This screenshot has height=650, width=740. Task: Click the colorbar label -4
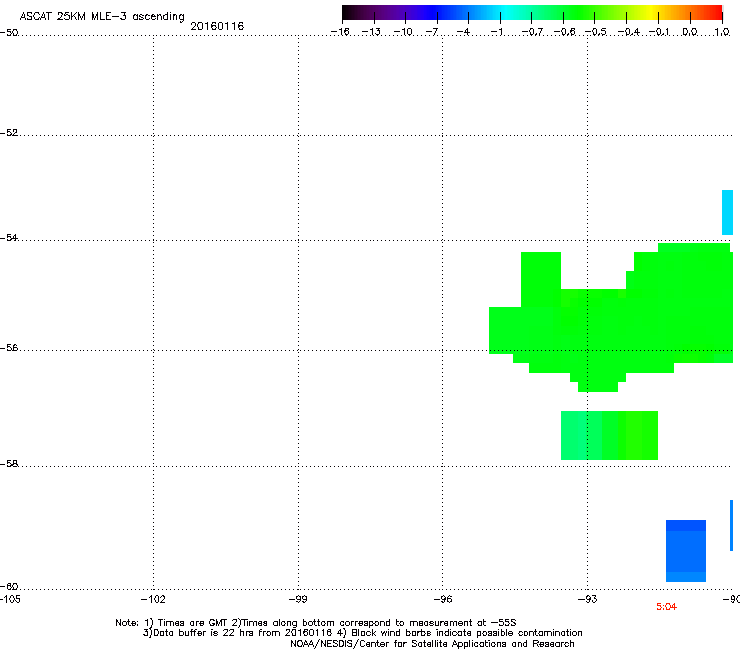point(463,32)
